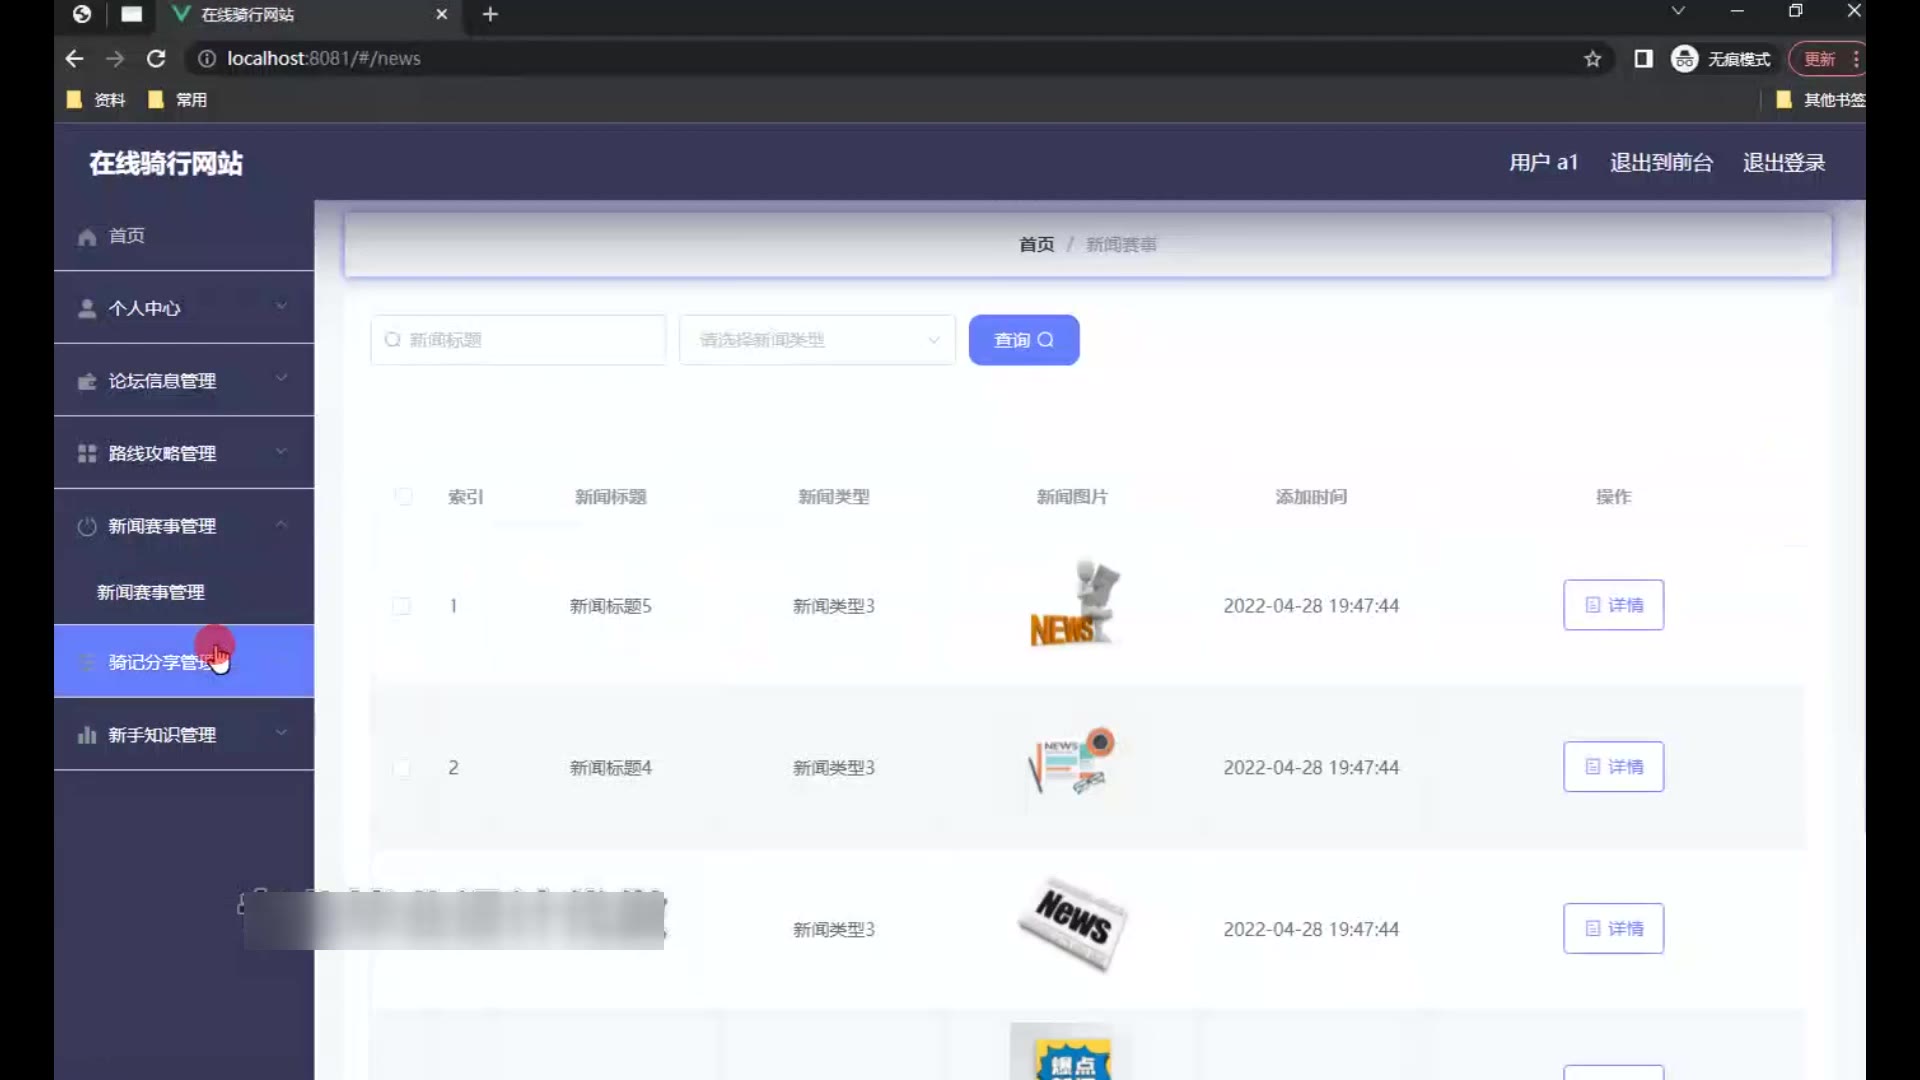Open the 请选择新闻类型 dropdown
This screenshot has height=1080, width=1920.
point(817,340)
